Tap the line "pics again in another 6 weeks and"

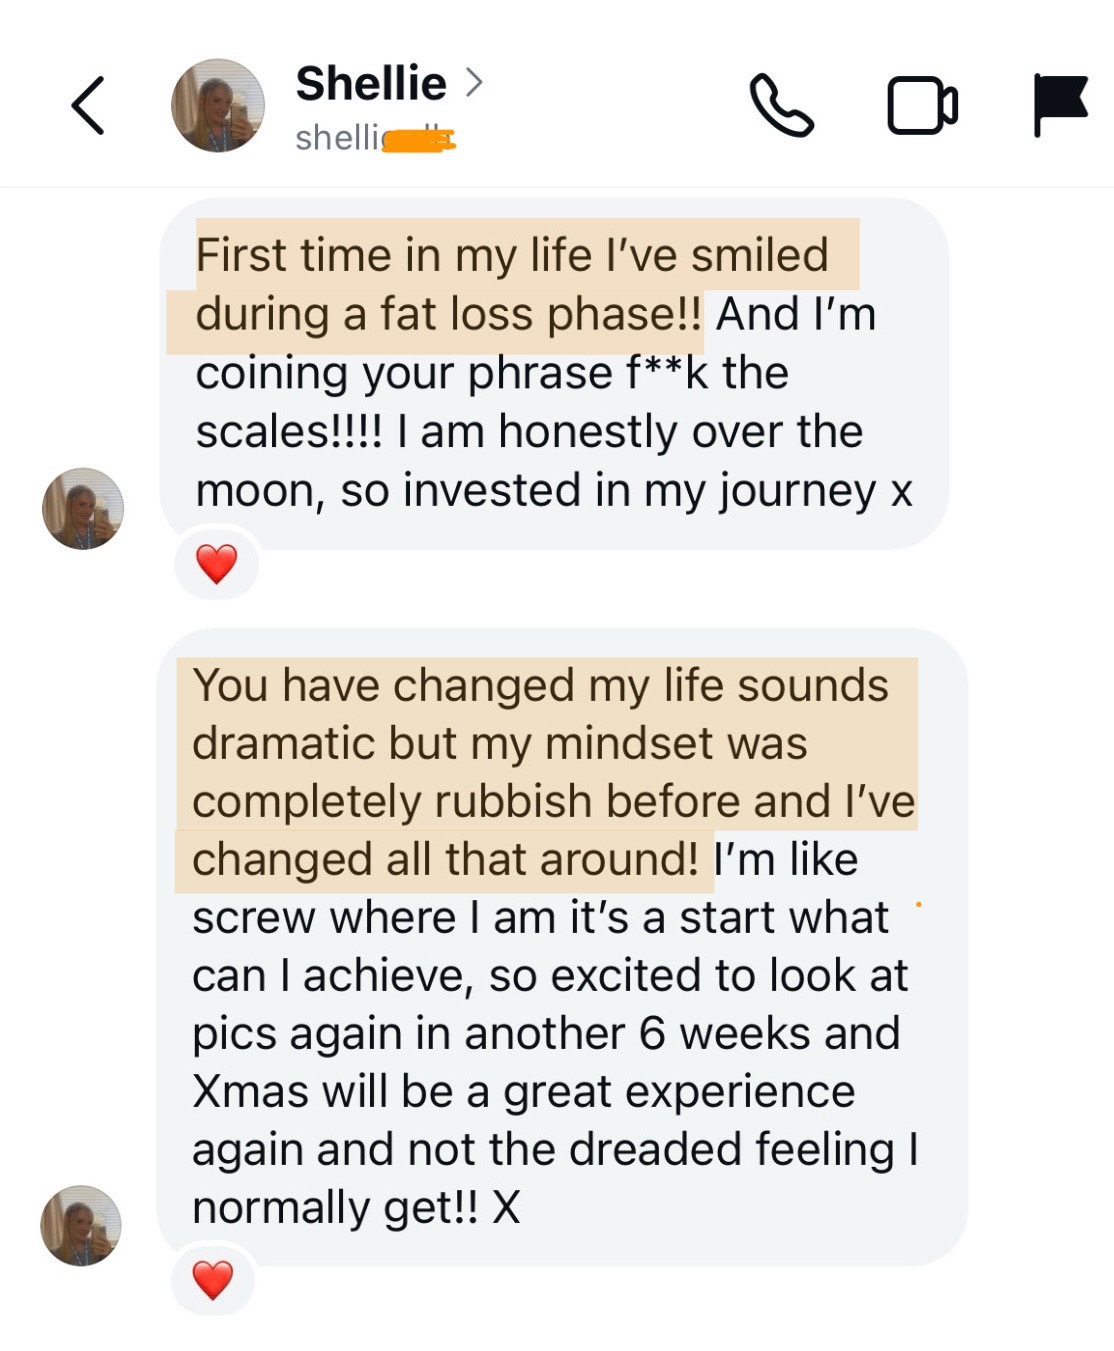(546, 1034)
